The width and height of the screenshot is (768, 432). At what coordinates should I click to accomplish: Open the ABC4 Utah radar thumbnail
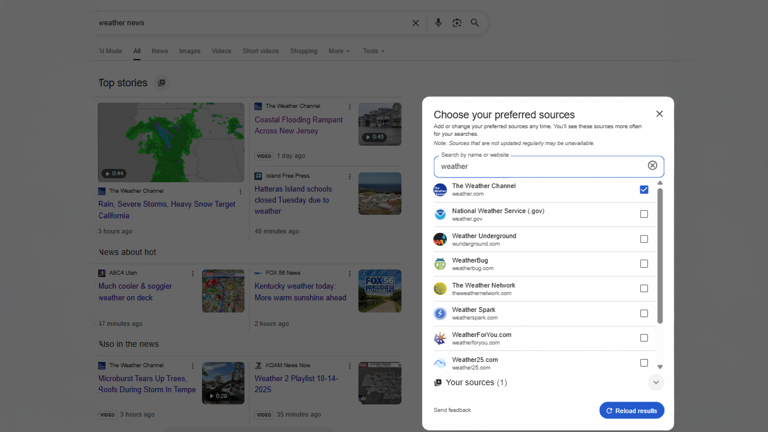click(x=223, y=291)
